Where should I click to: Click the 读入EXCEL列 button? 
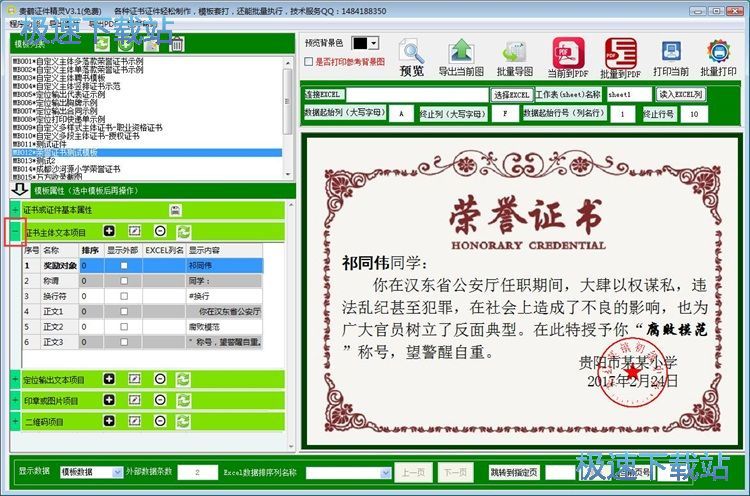680,95
